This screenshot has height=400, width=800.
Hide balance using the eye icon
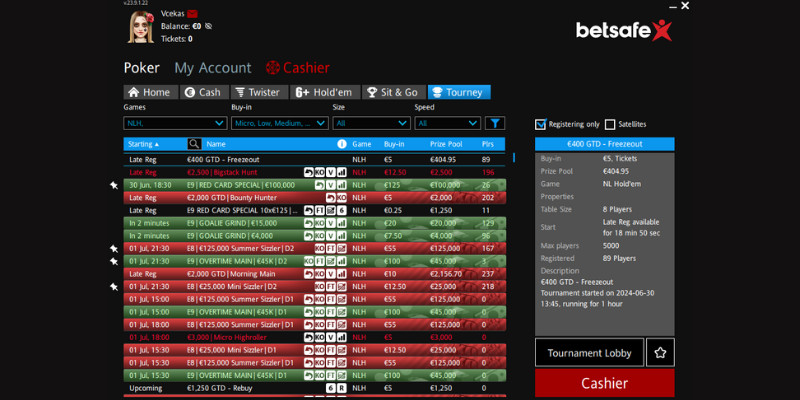coord(208,26)
